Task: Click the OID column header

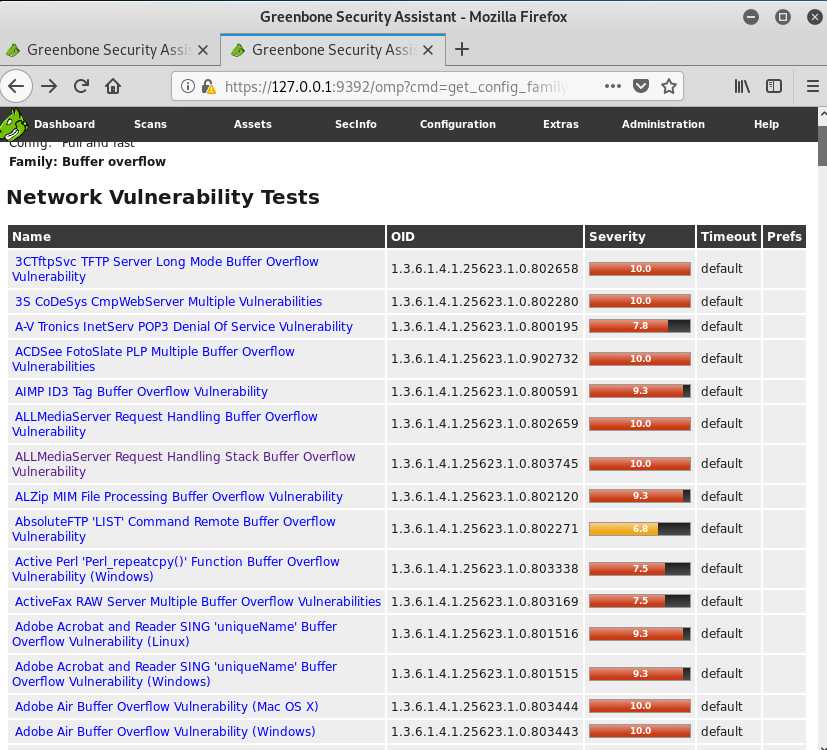Action: pyautogui.click(x=485, y=236)
